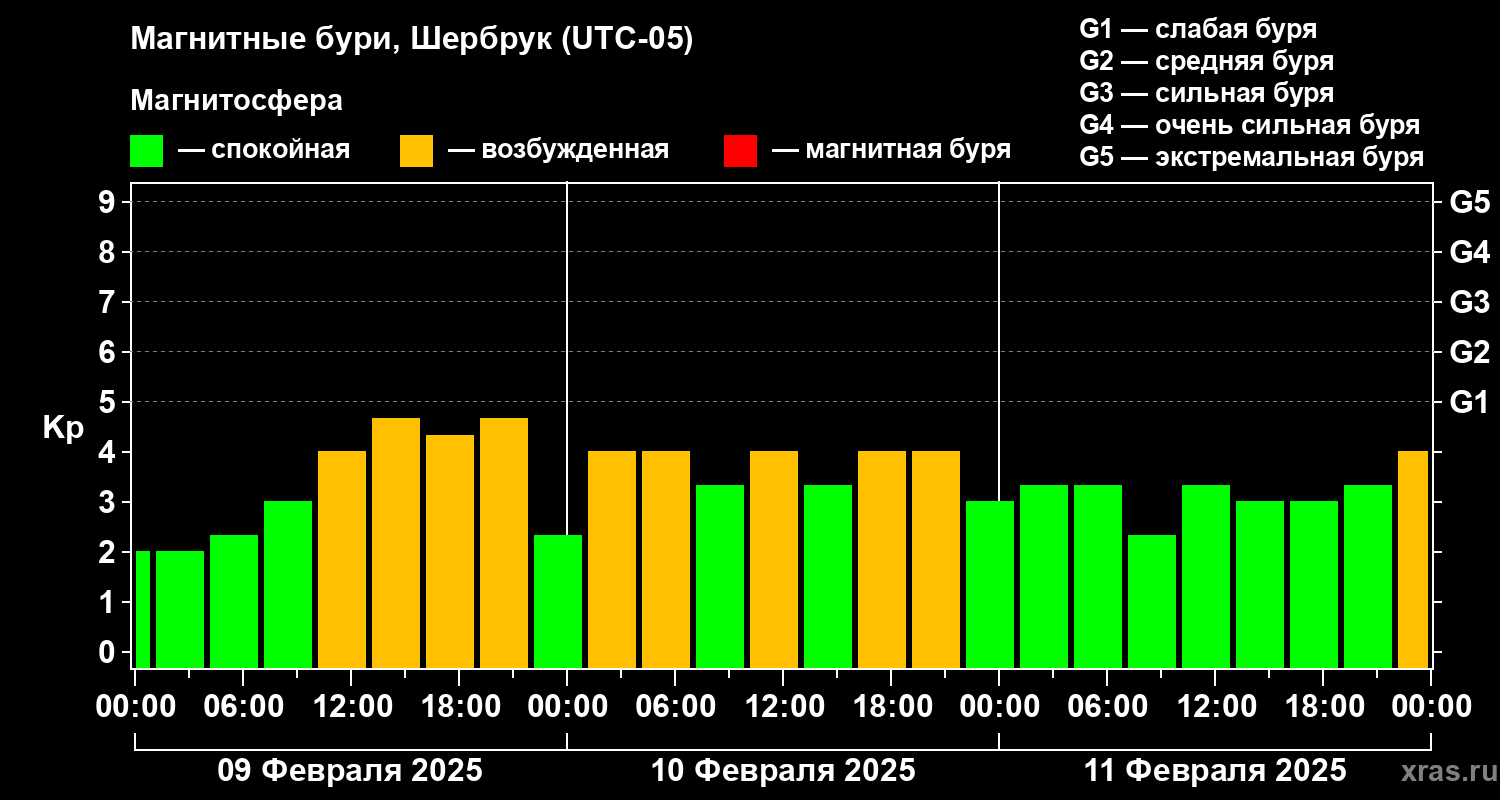Click the G5 label on right axis

1469,202
